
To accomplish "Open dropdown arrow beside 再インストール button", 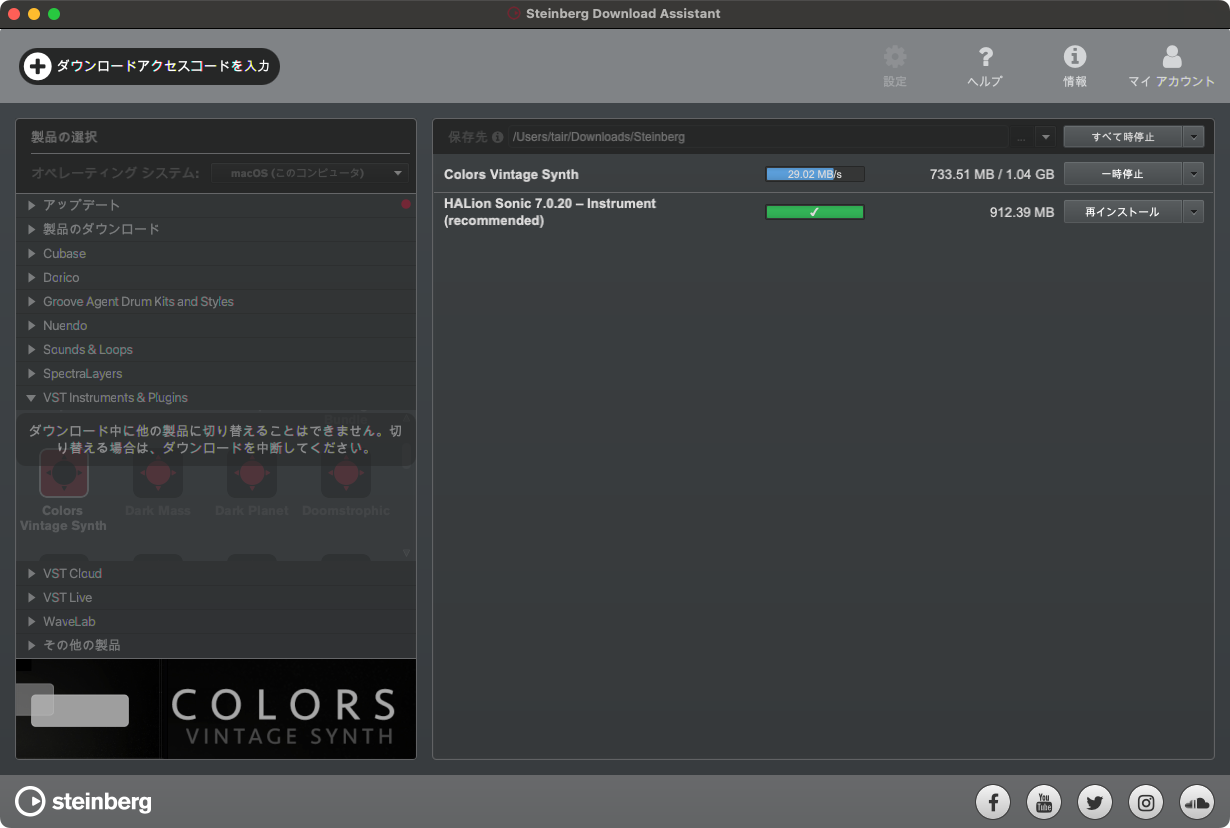I will click(x=1193, y=212).
